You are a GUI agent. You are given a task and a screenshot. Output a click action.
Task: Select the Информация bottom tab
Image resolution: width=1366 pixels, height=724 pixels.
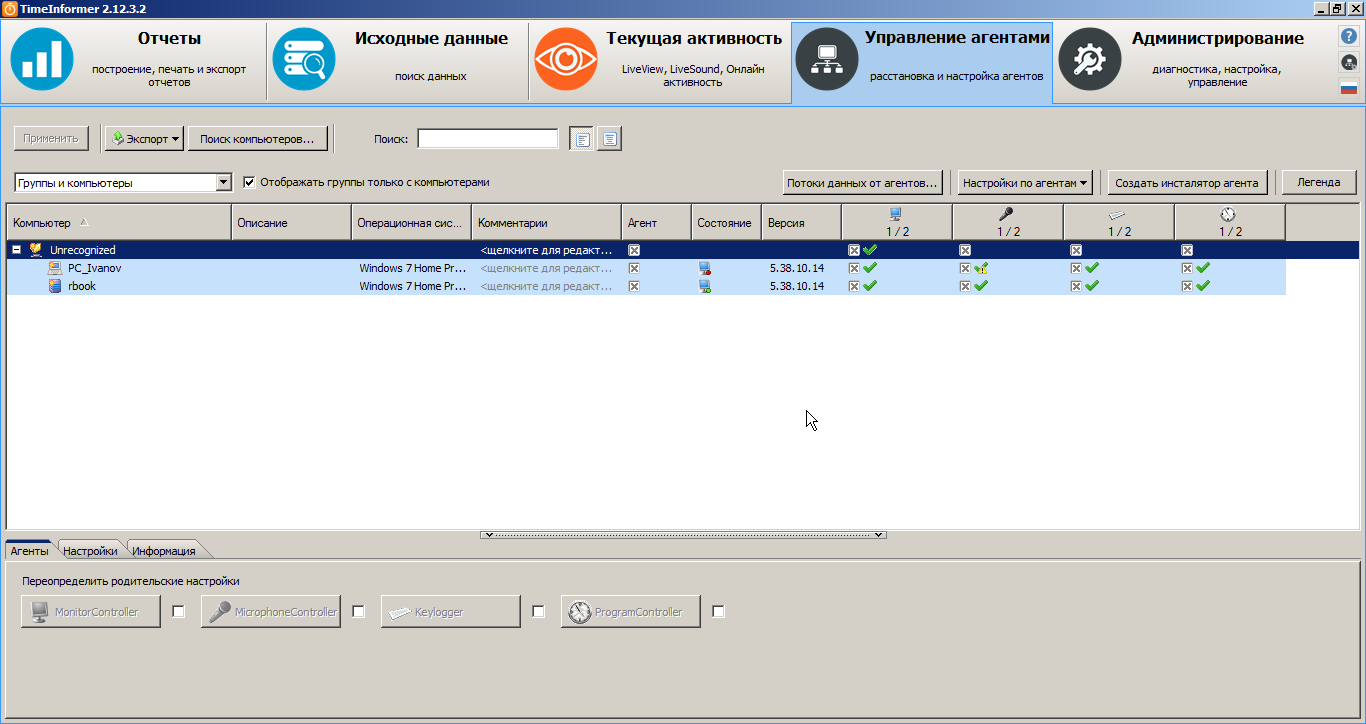click(164, 551)
